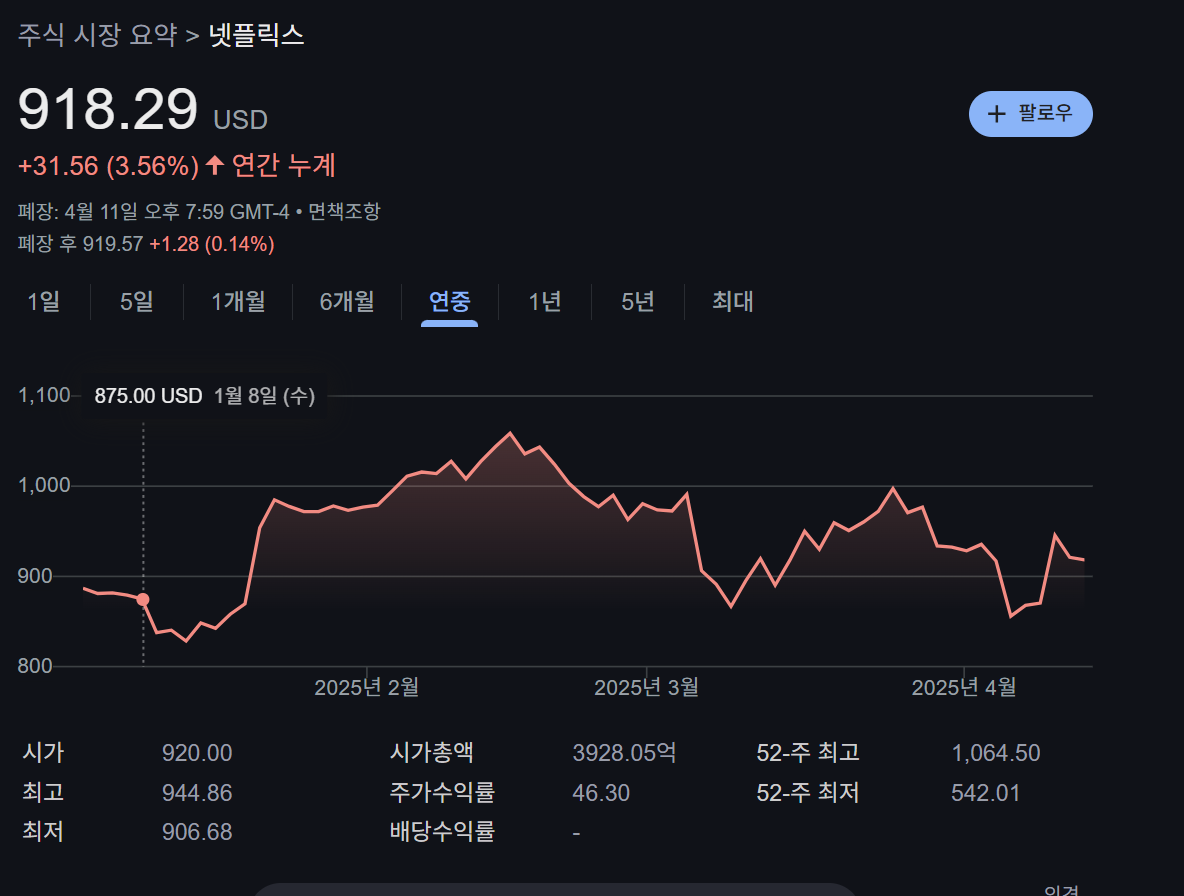Screen dimensions: 1184x896
Task: Click the 최저 label in stats
Action: point(43,832)
